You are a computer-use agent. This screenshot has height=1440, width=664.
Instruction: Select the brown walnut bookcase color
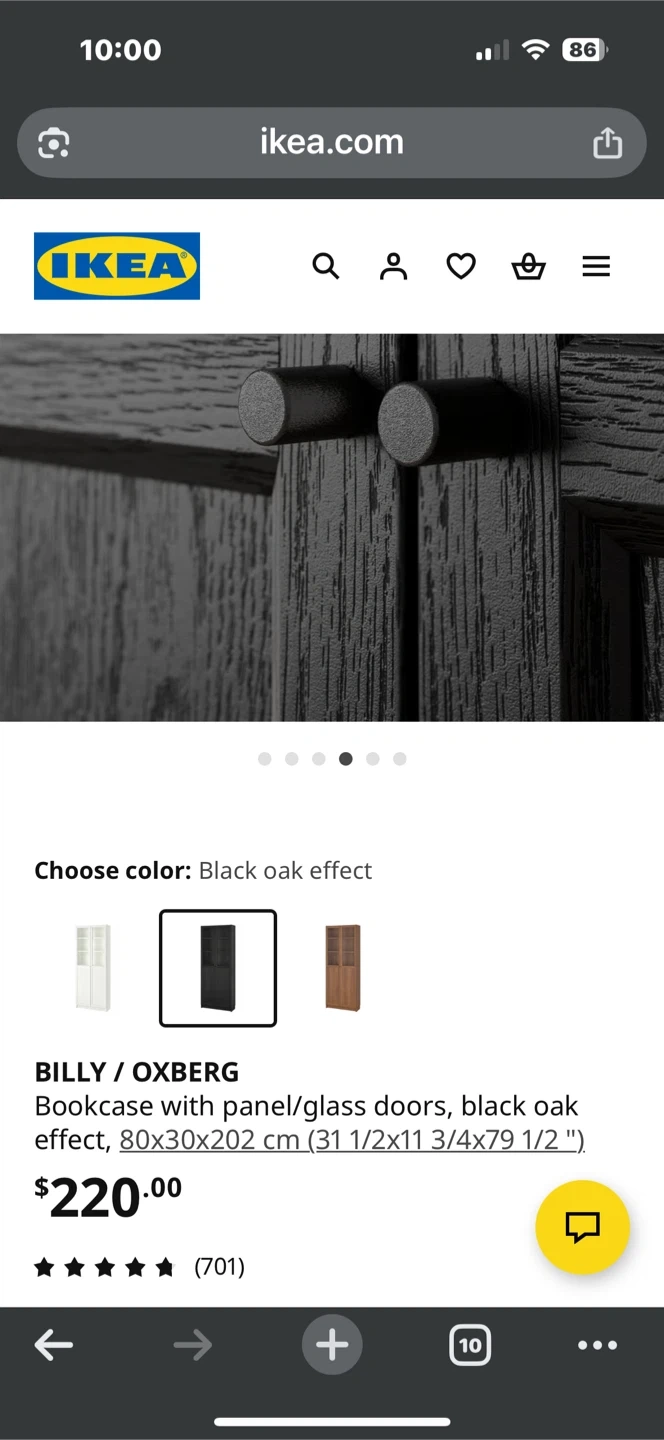click(x=343, y=968)
